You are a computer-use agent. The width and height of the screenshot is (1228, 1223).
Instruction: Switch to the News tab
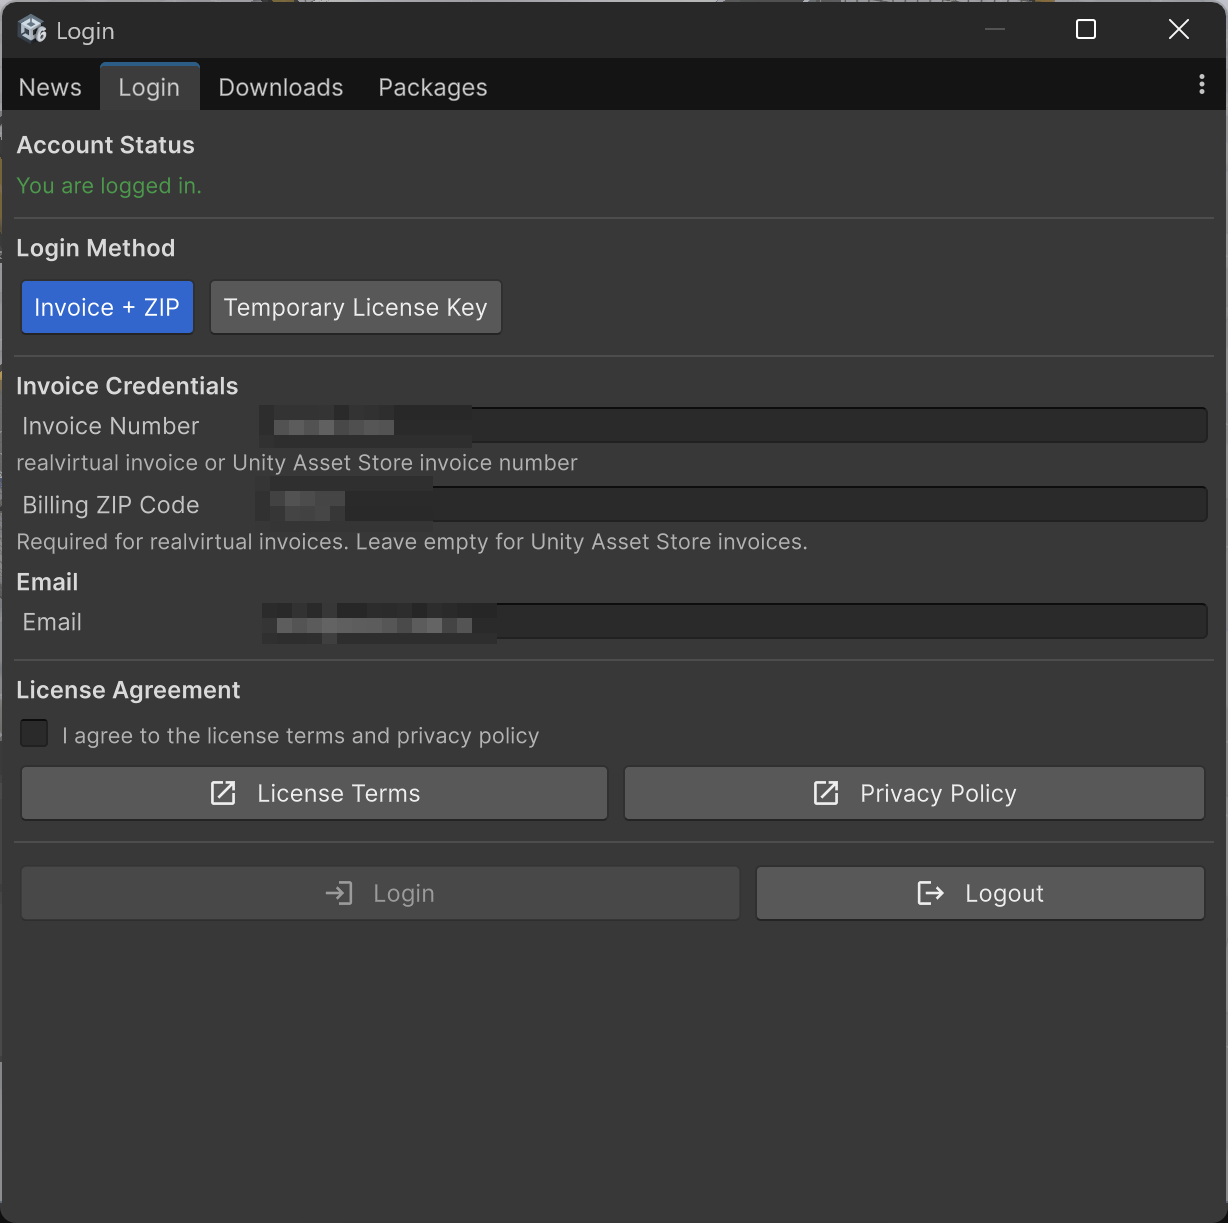coord(50,87)
